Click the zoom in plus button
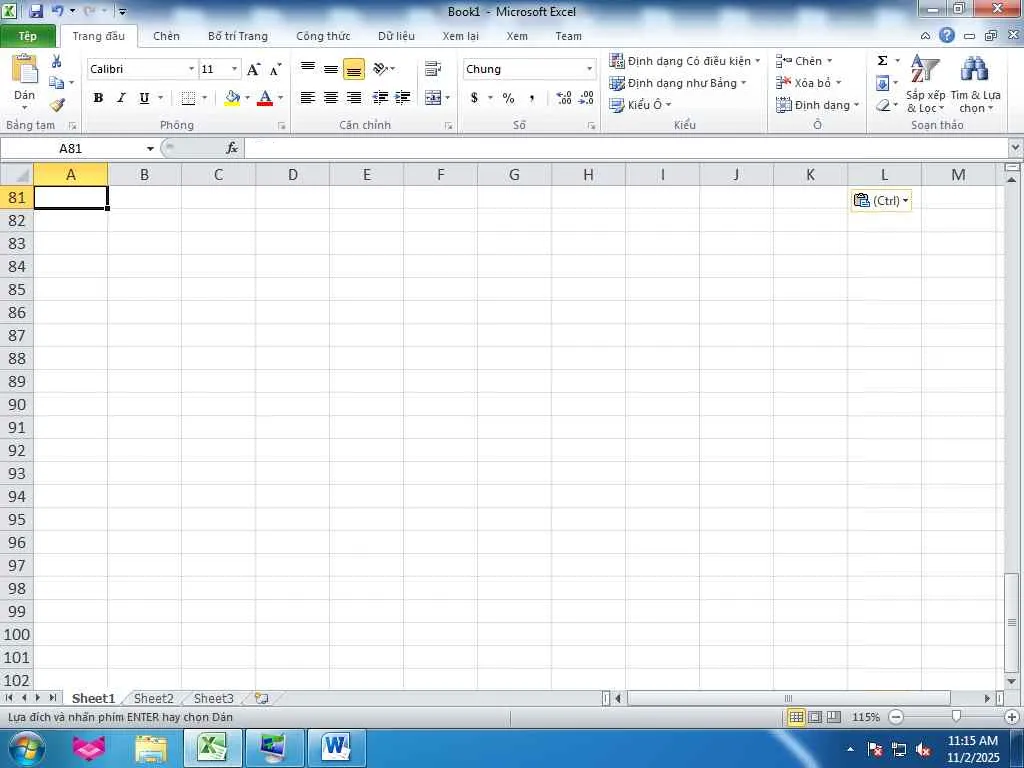The height and width of the screenshot is (768, 1024). (x=1012, y=717)
